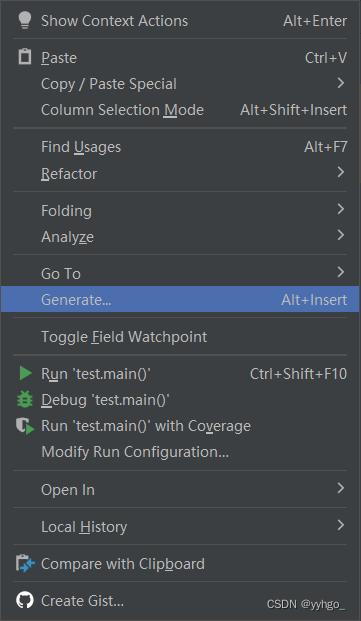361x621 pixels.
Task: Click the Create Gist... text
Action: click(82, 601)
